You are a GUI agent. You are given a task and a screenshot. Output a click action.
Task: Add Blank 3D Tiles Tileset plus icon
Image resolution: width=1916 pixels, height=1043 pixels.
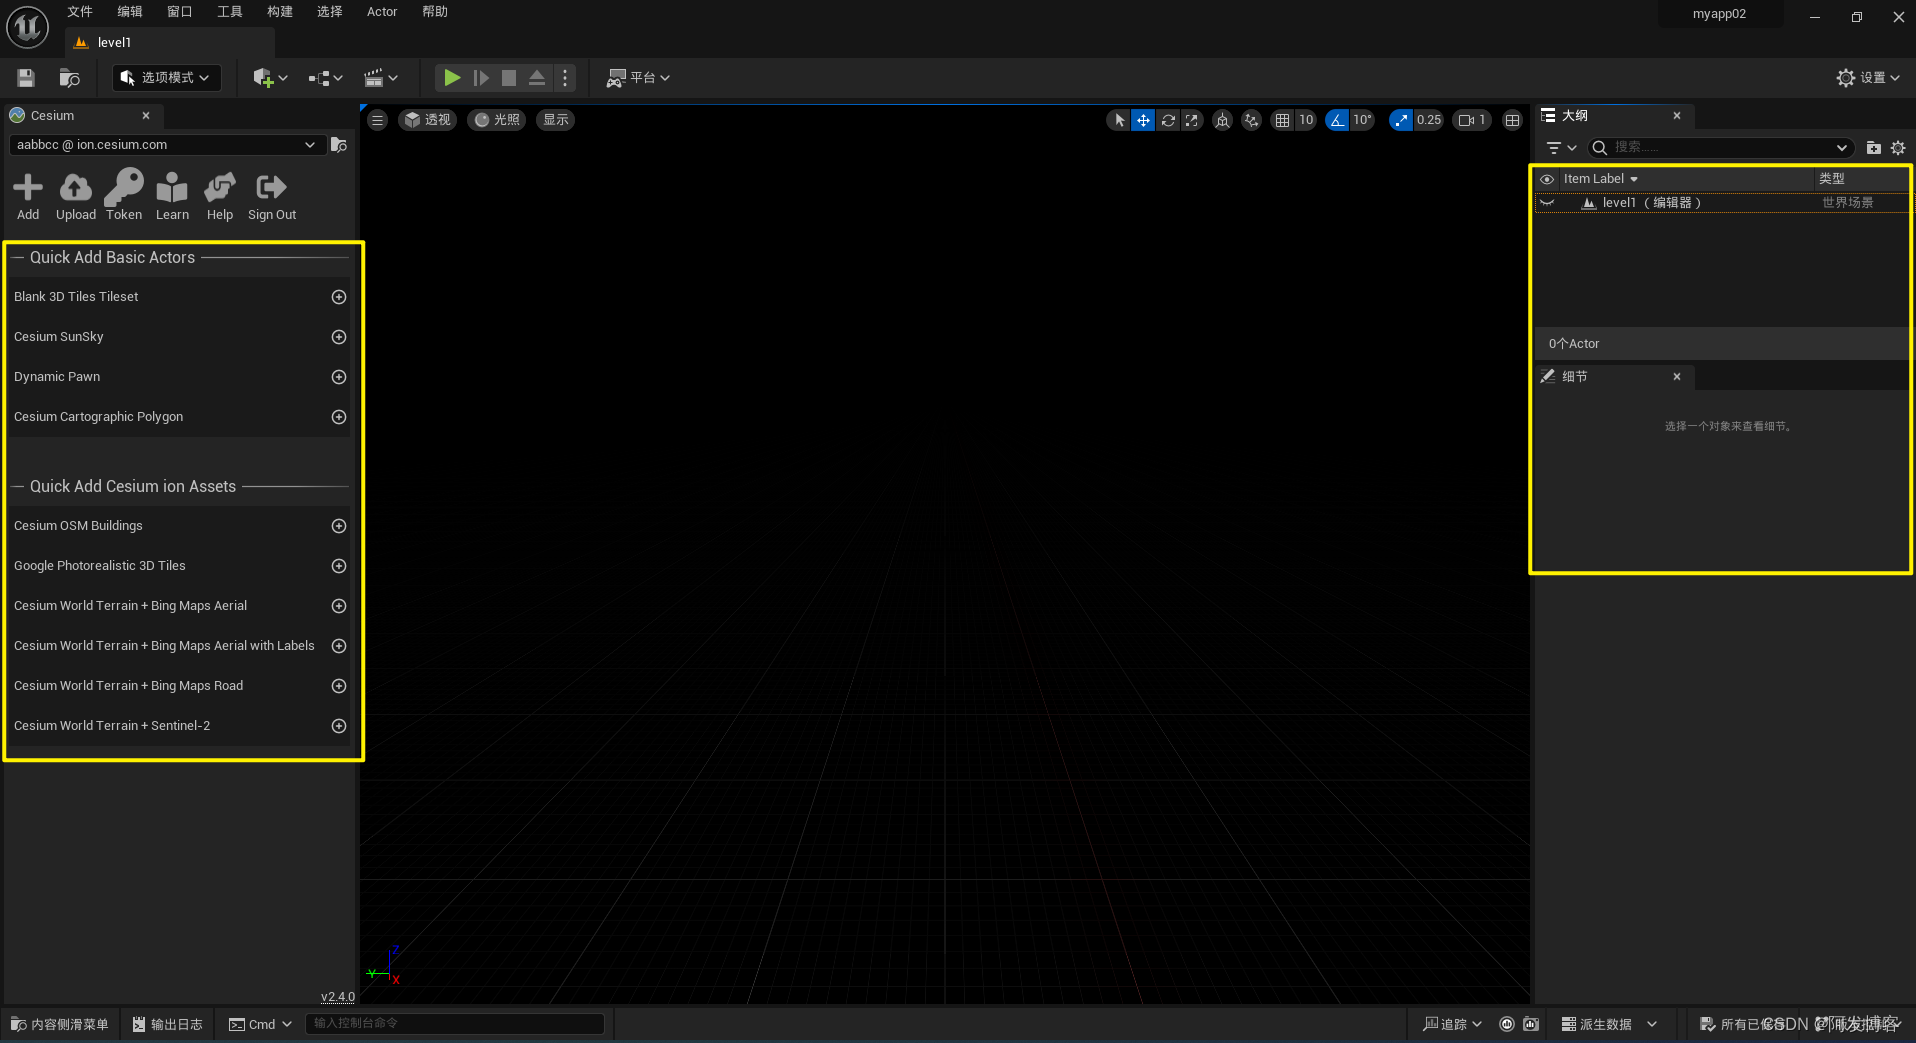(339, 297)
